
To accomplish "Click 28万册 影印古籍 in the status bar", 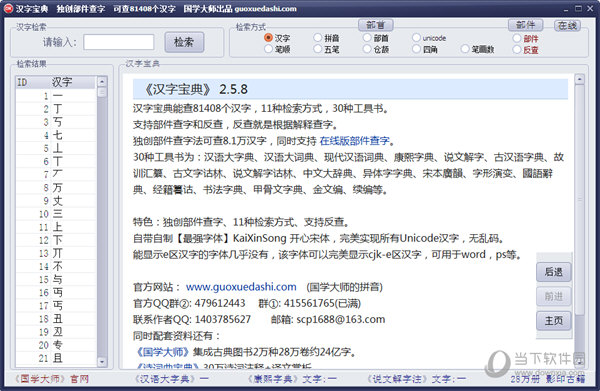I will (548, 379).
